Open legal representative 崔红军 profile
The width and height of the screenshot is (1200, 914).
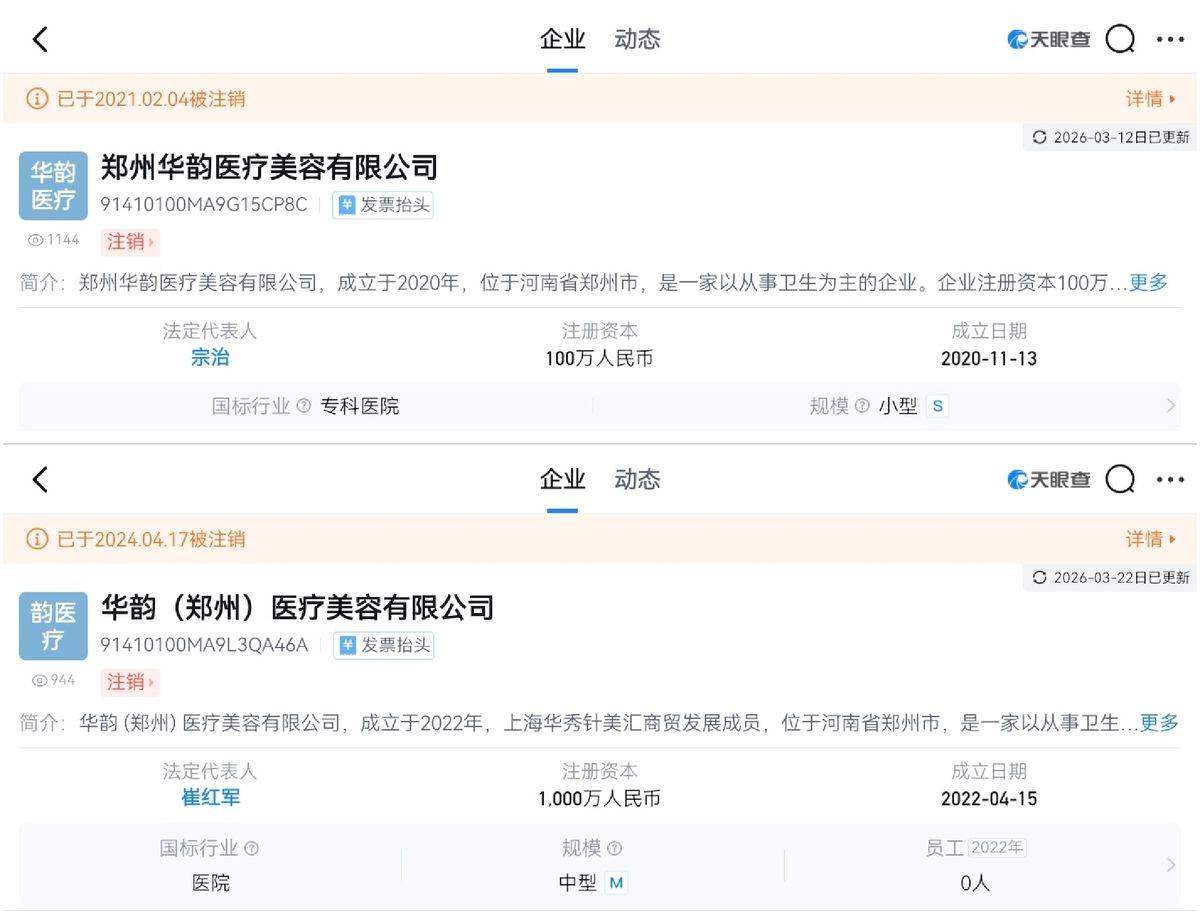[210, 798]
